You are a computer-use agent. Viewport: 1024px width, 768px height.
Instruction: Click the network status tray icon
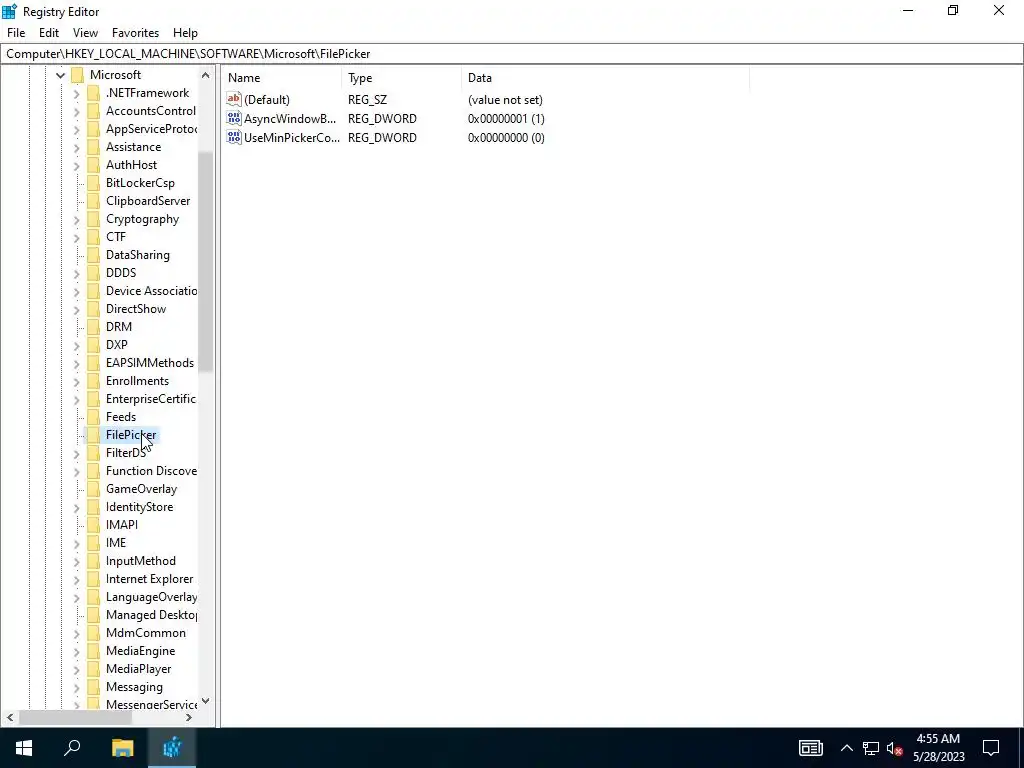click(871, 748)
